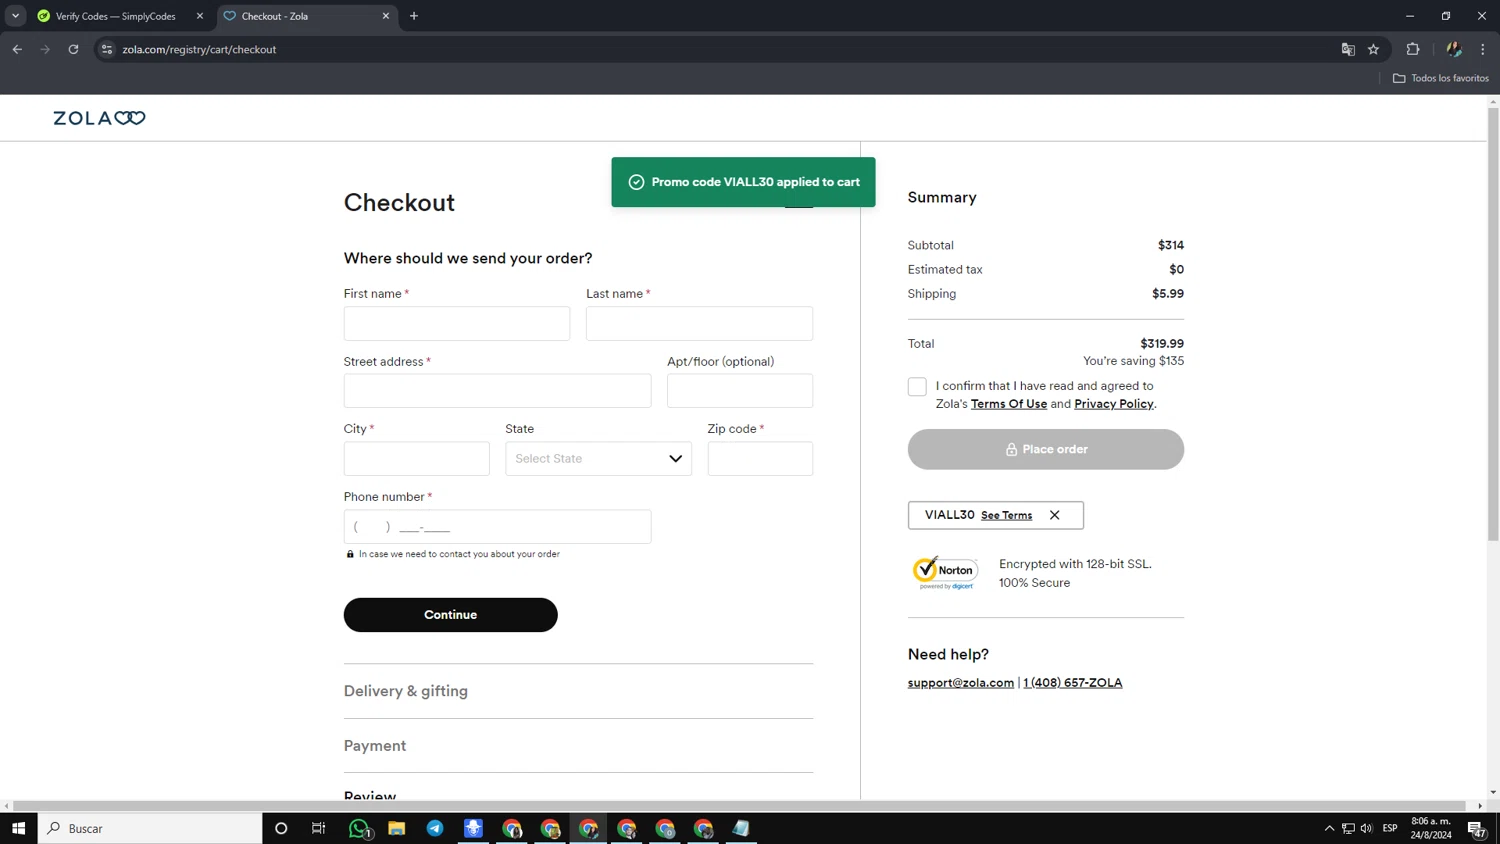This screenshot has height=844, width=1500.
Task: Click the ESP language indicator
Action: [1390, 828]
